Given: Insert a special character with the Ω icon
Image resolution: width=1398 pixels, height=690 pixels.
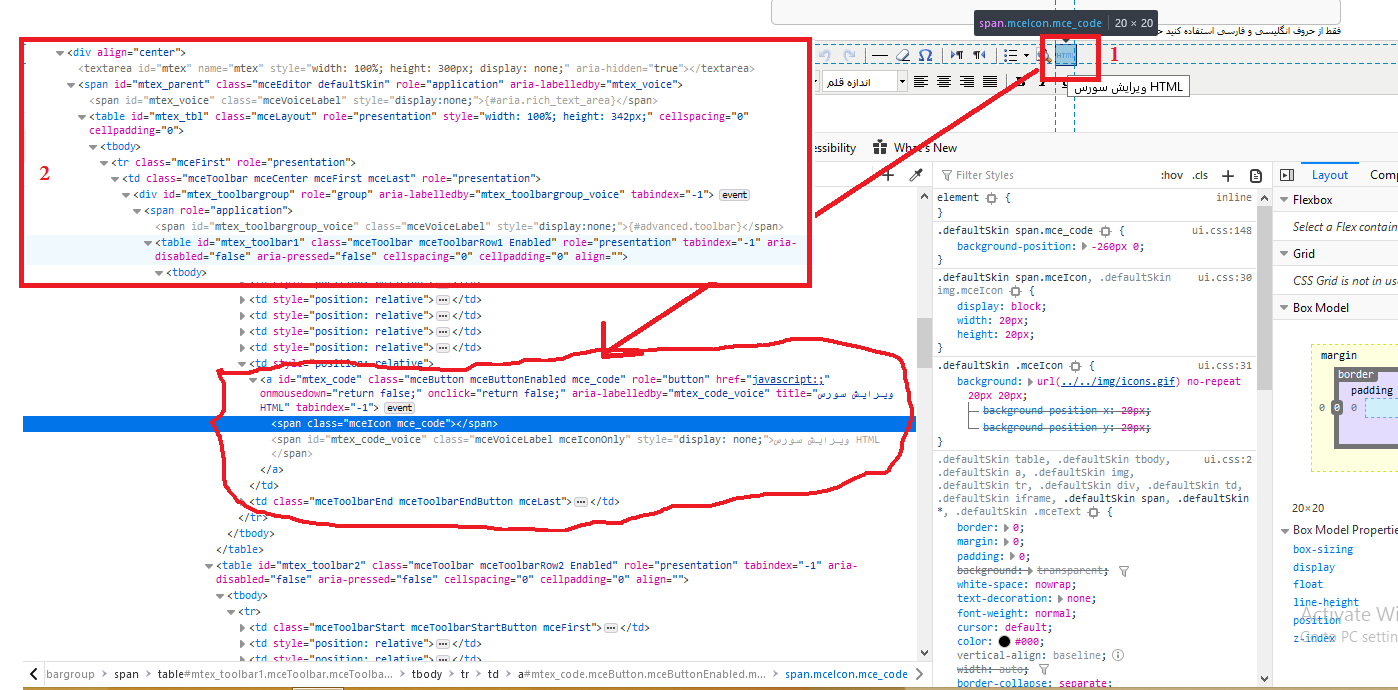Looking at the screenshot, I should point(926,55).
